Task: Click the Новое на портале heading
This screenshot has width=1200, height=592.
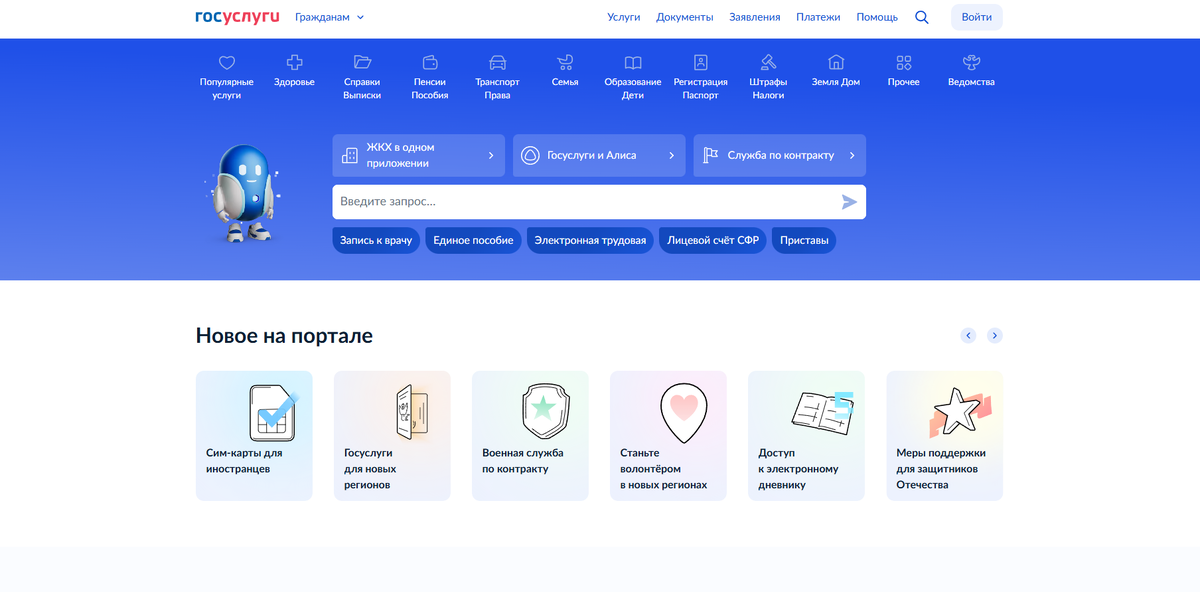Action: coord(284,336)
